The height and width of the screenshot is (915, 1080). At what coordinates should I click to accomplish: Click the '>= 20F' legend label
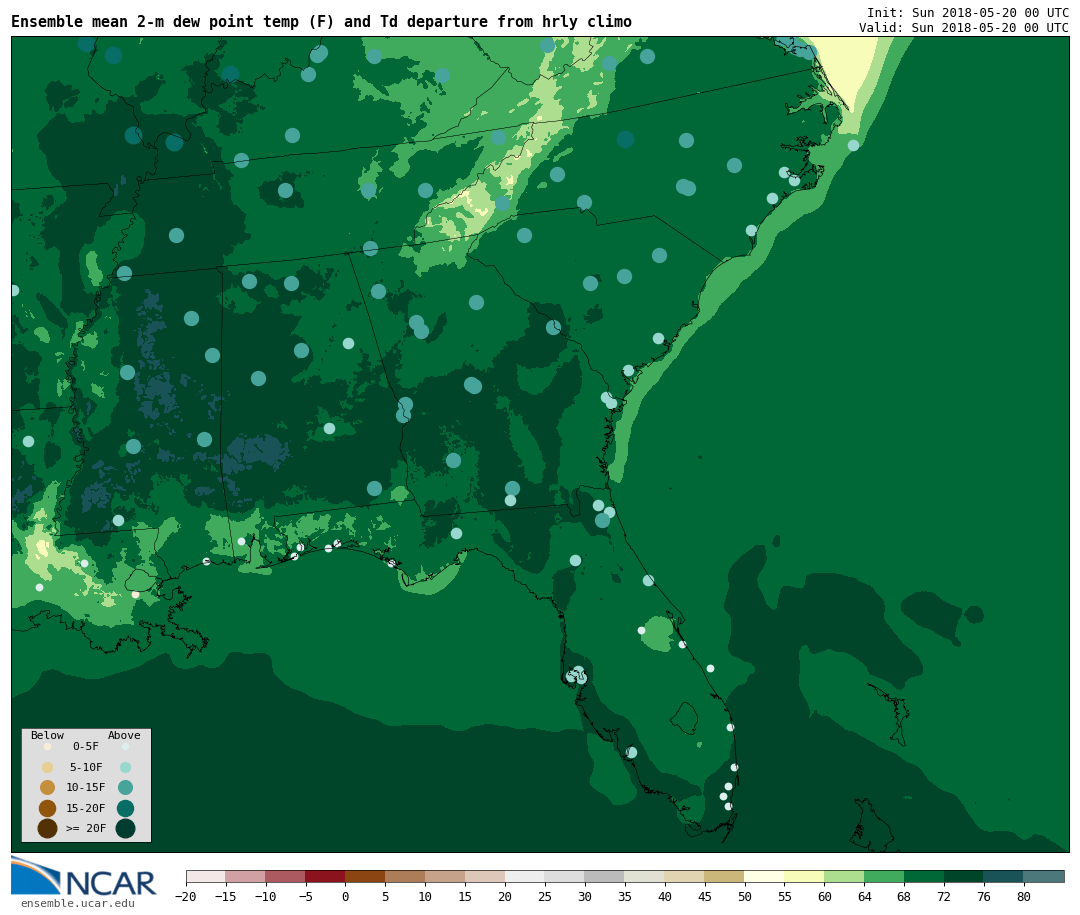[86, 828]
